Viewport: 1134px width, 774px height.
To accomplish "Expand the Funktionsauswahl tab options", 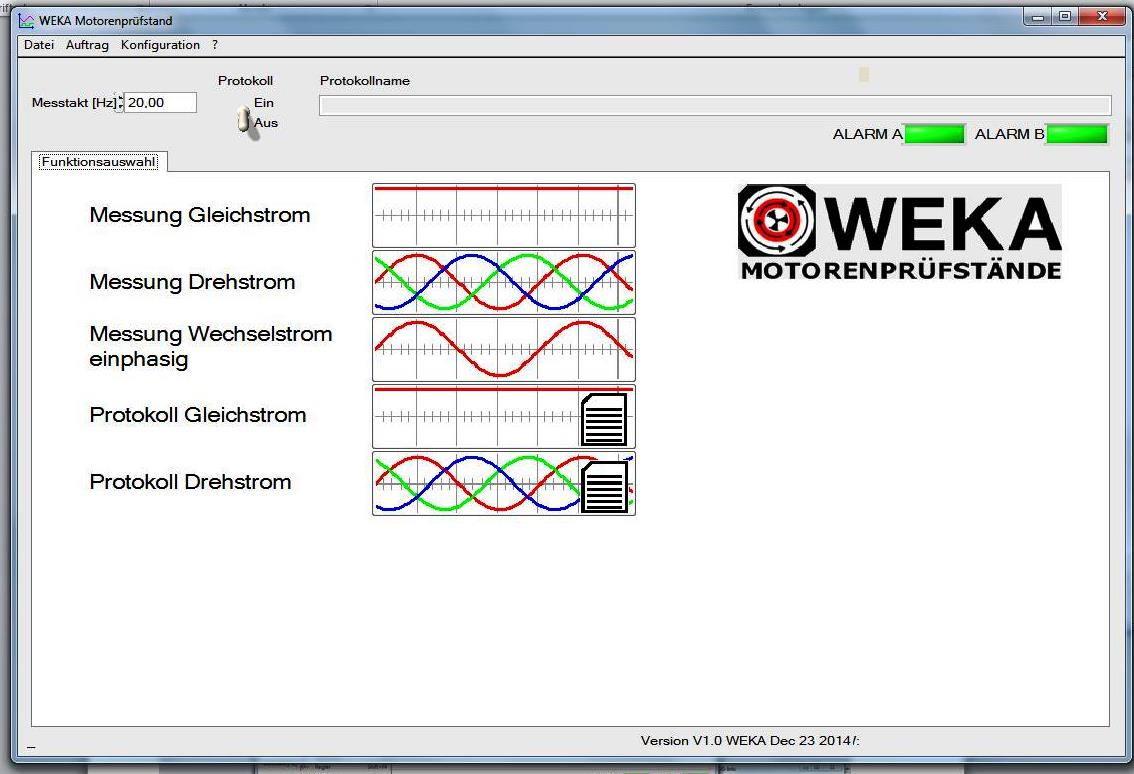I will pyautogui.click(x=99, y=160).
